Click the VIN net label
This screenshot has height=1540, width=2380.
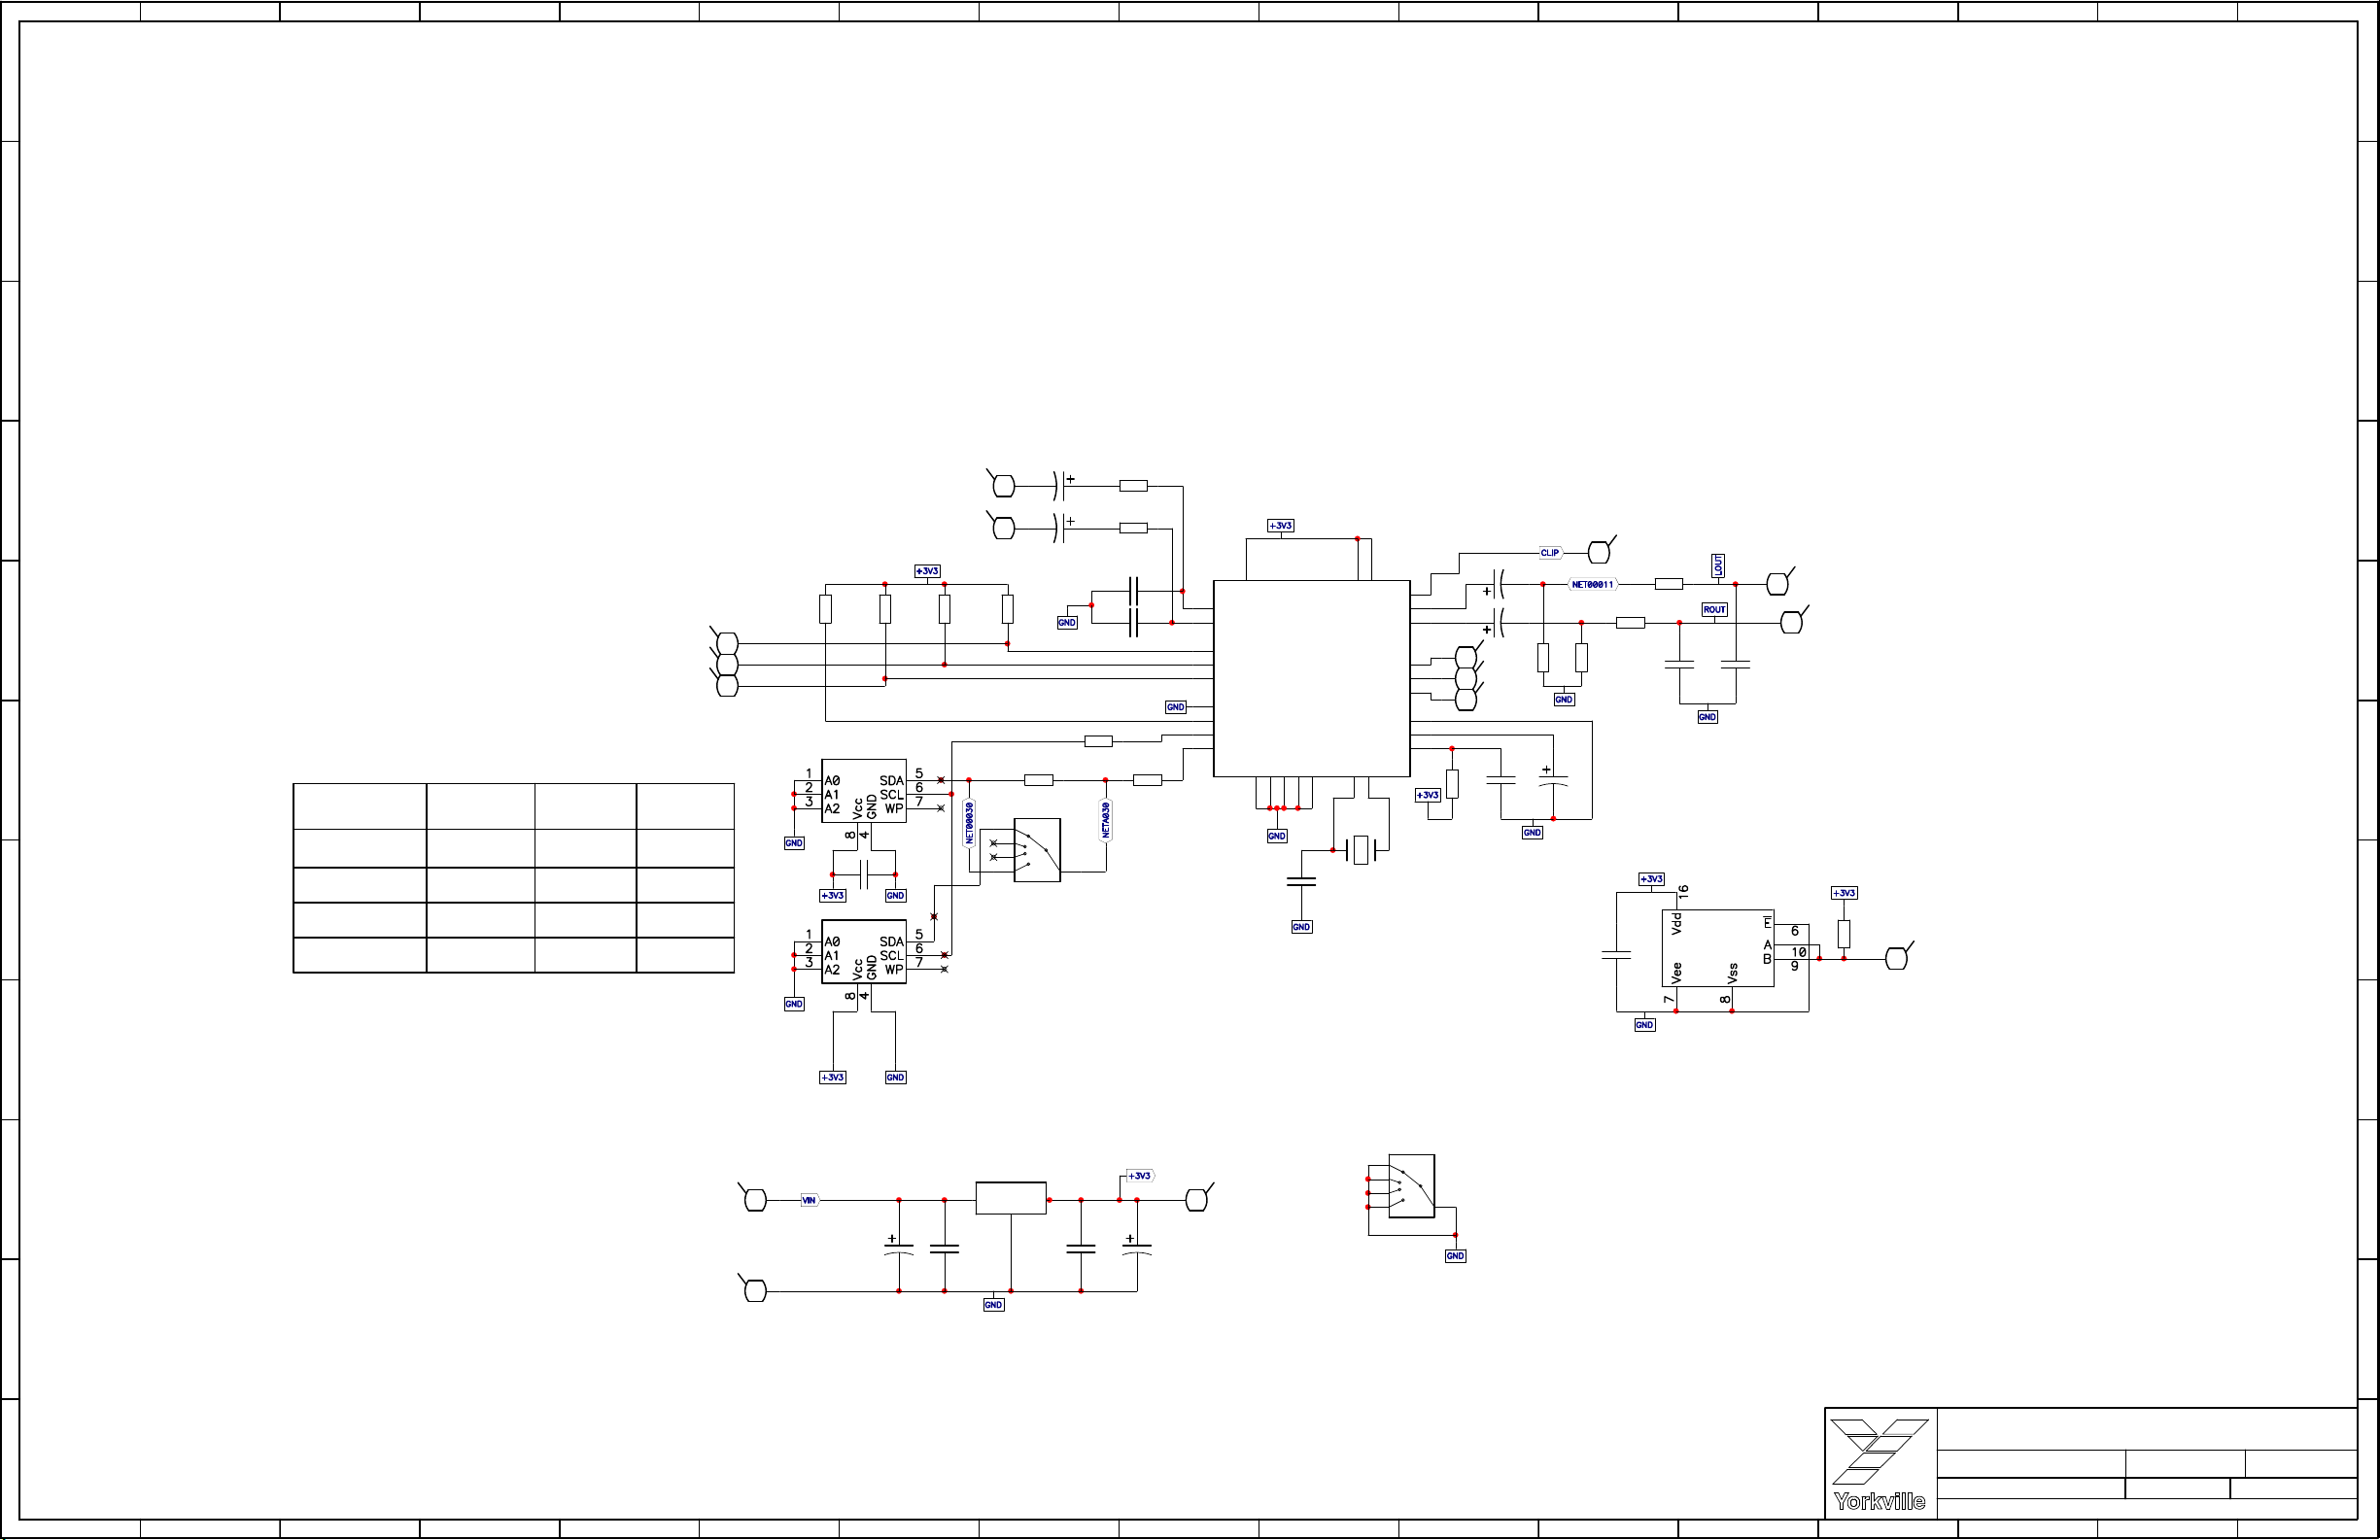[x=809, y=1200]
